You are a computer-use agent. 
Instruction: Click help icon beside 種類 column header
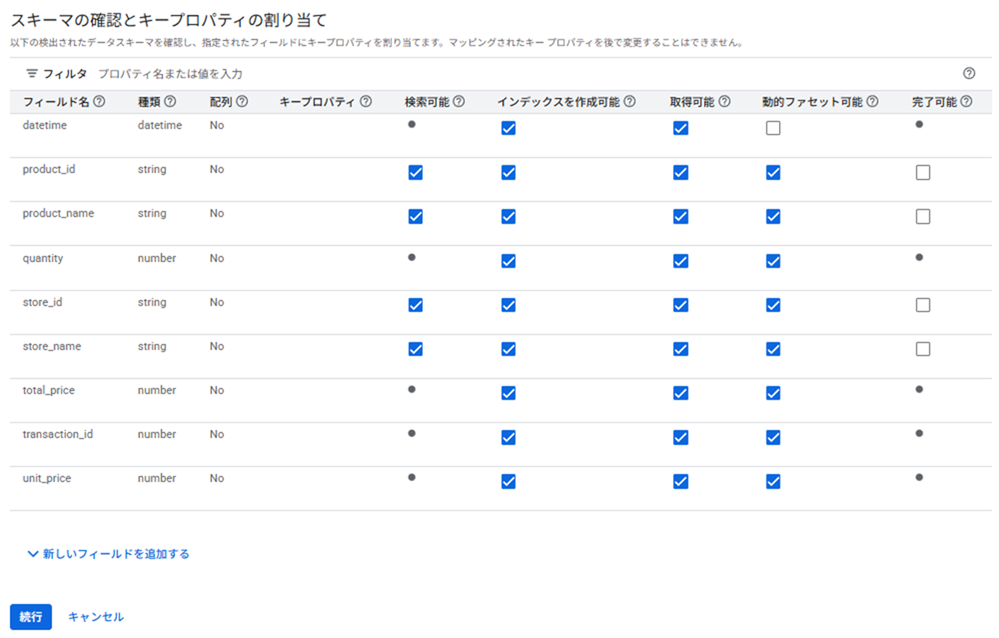pyautogui.click(x=171, y=101)
